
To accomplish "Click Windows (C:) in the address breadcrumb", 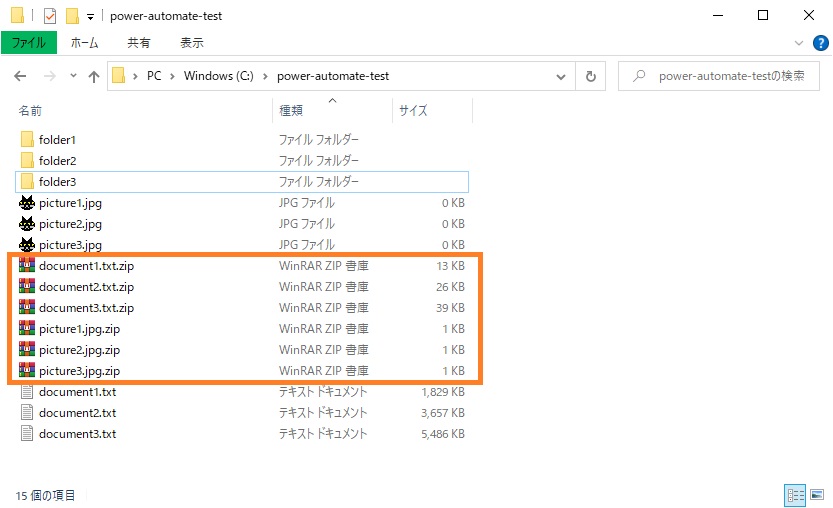I will [x=218, y=76].
